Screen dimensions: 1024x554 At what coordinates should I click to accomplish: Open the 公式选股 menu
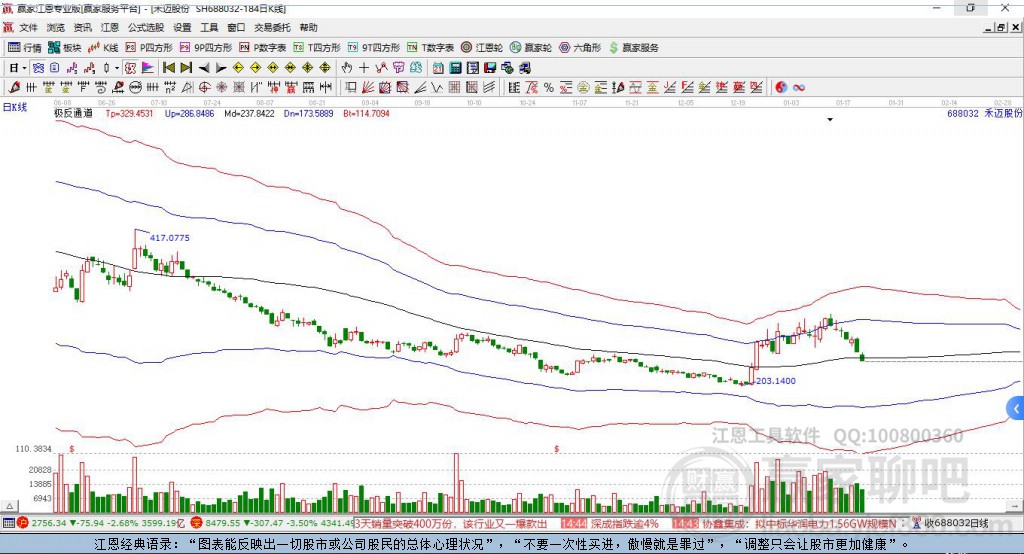[146, 27]
